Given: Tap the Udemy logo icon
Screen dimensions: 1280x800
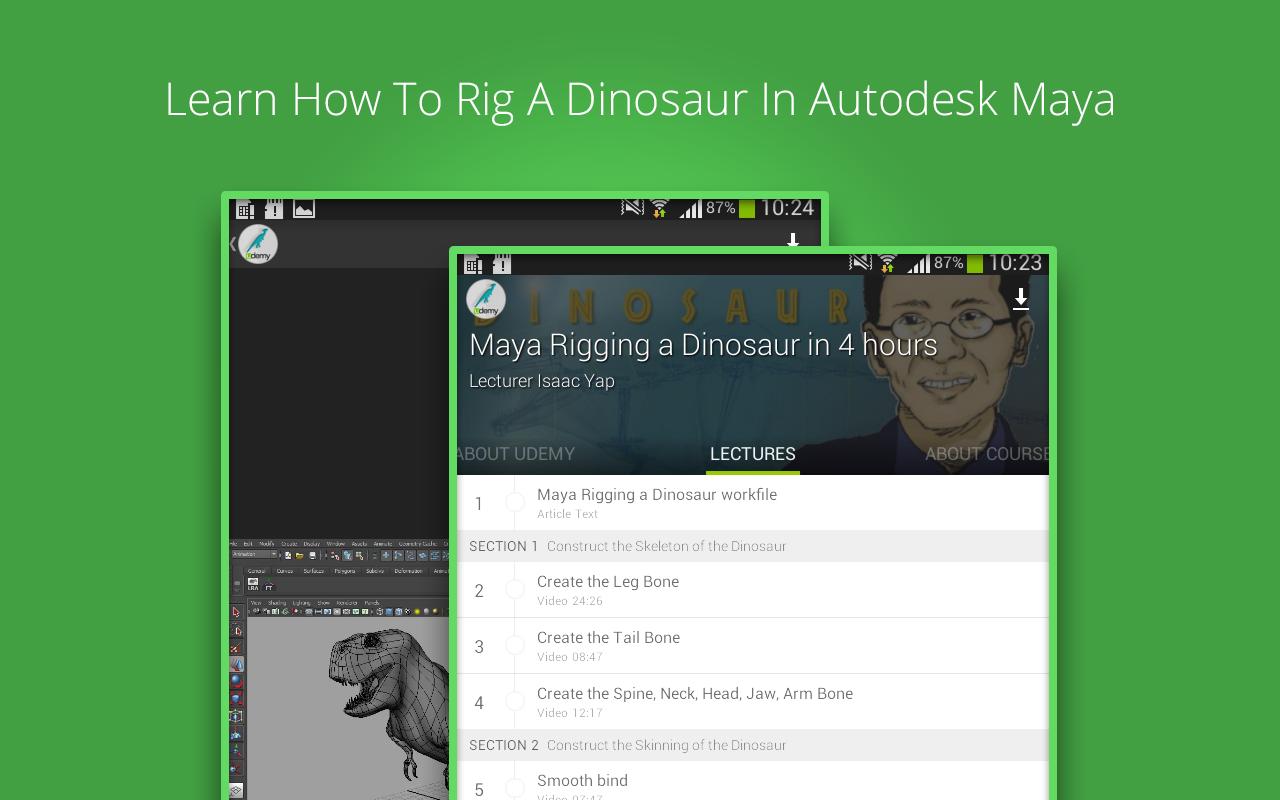Looking at the screenshot, I should (487, 300).
